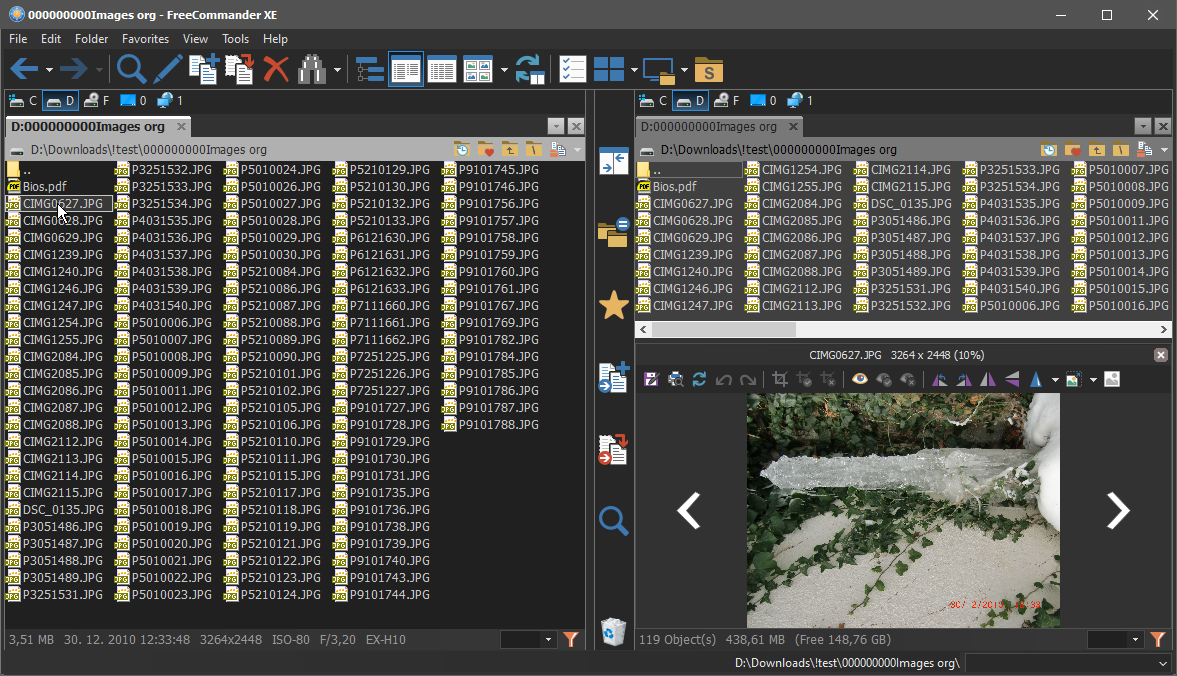Open recycle bin icon in middle bar

tap(613, 631)
